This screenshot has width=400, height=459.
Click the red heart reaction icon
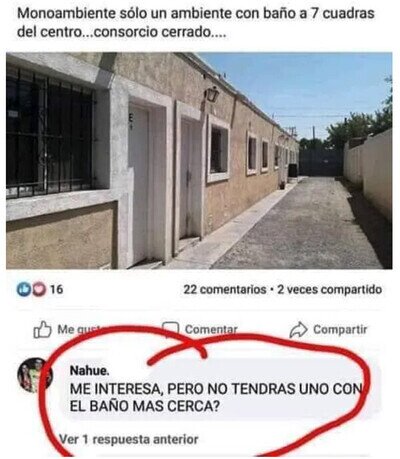pyautogui.click(x=39, y=289)
